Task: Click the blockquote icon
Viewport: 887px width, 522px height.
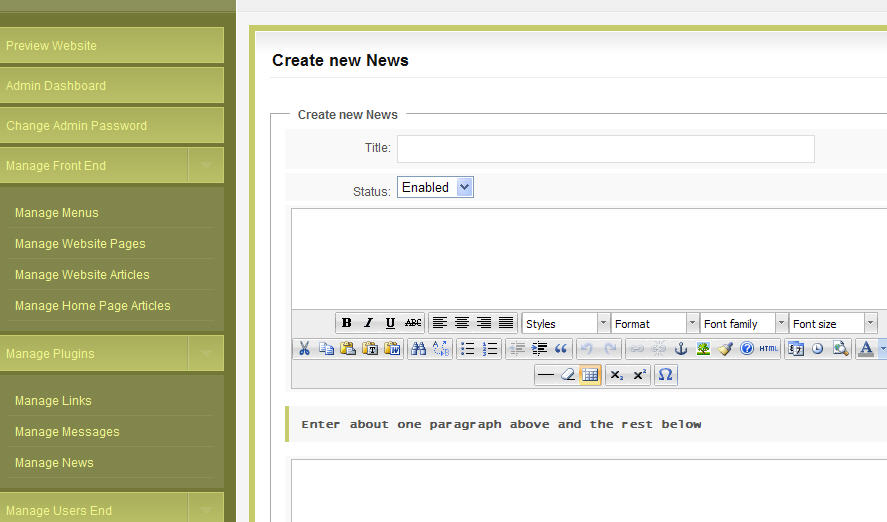Action: tap(561, 349)
